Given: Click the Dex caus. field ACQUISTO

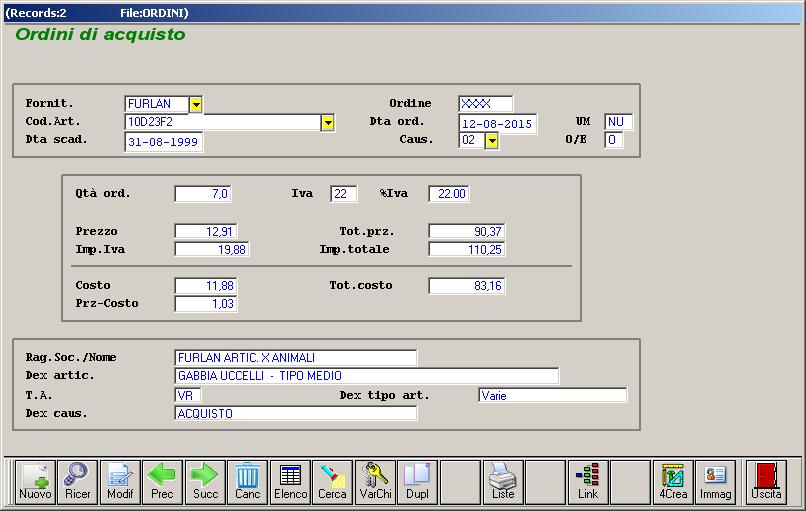Looking at the screenshot, I should [x=296, y=413].
